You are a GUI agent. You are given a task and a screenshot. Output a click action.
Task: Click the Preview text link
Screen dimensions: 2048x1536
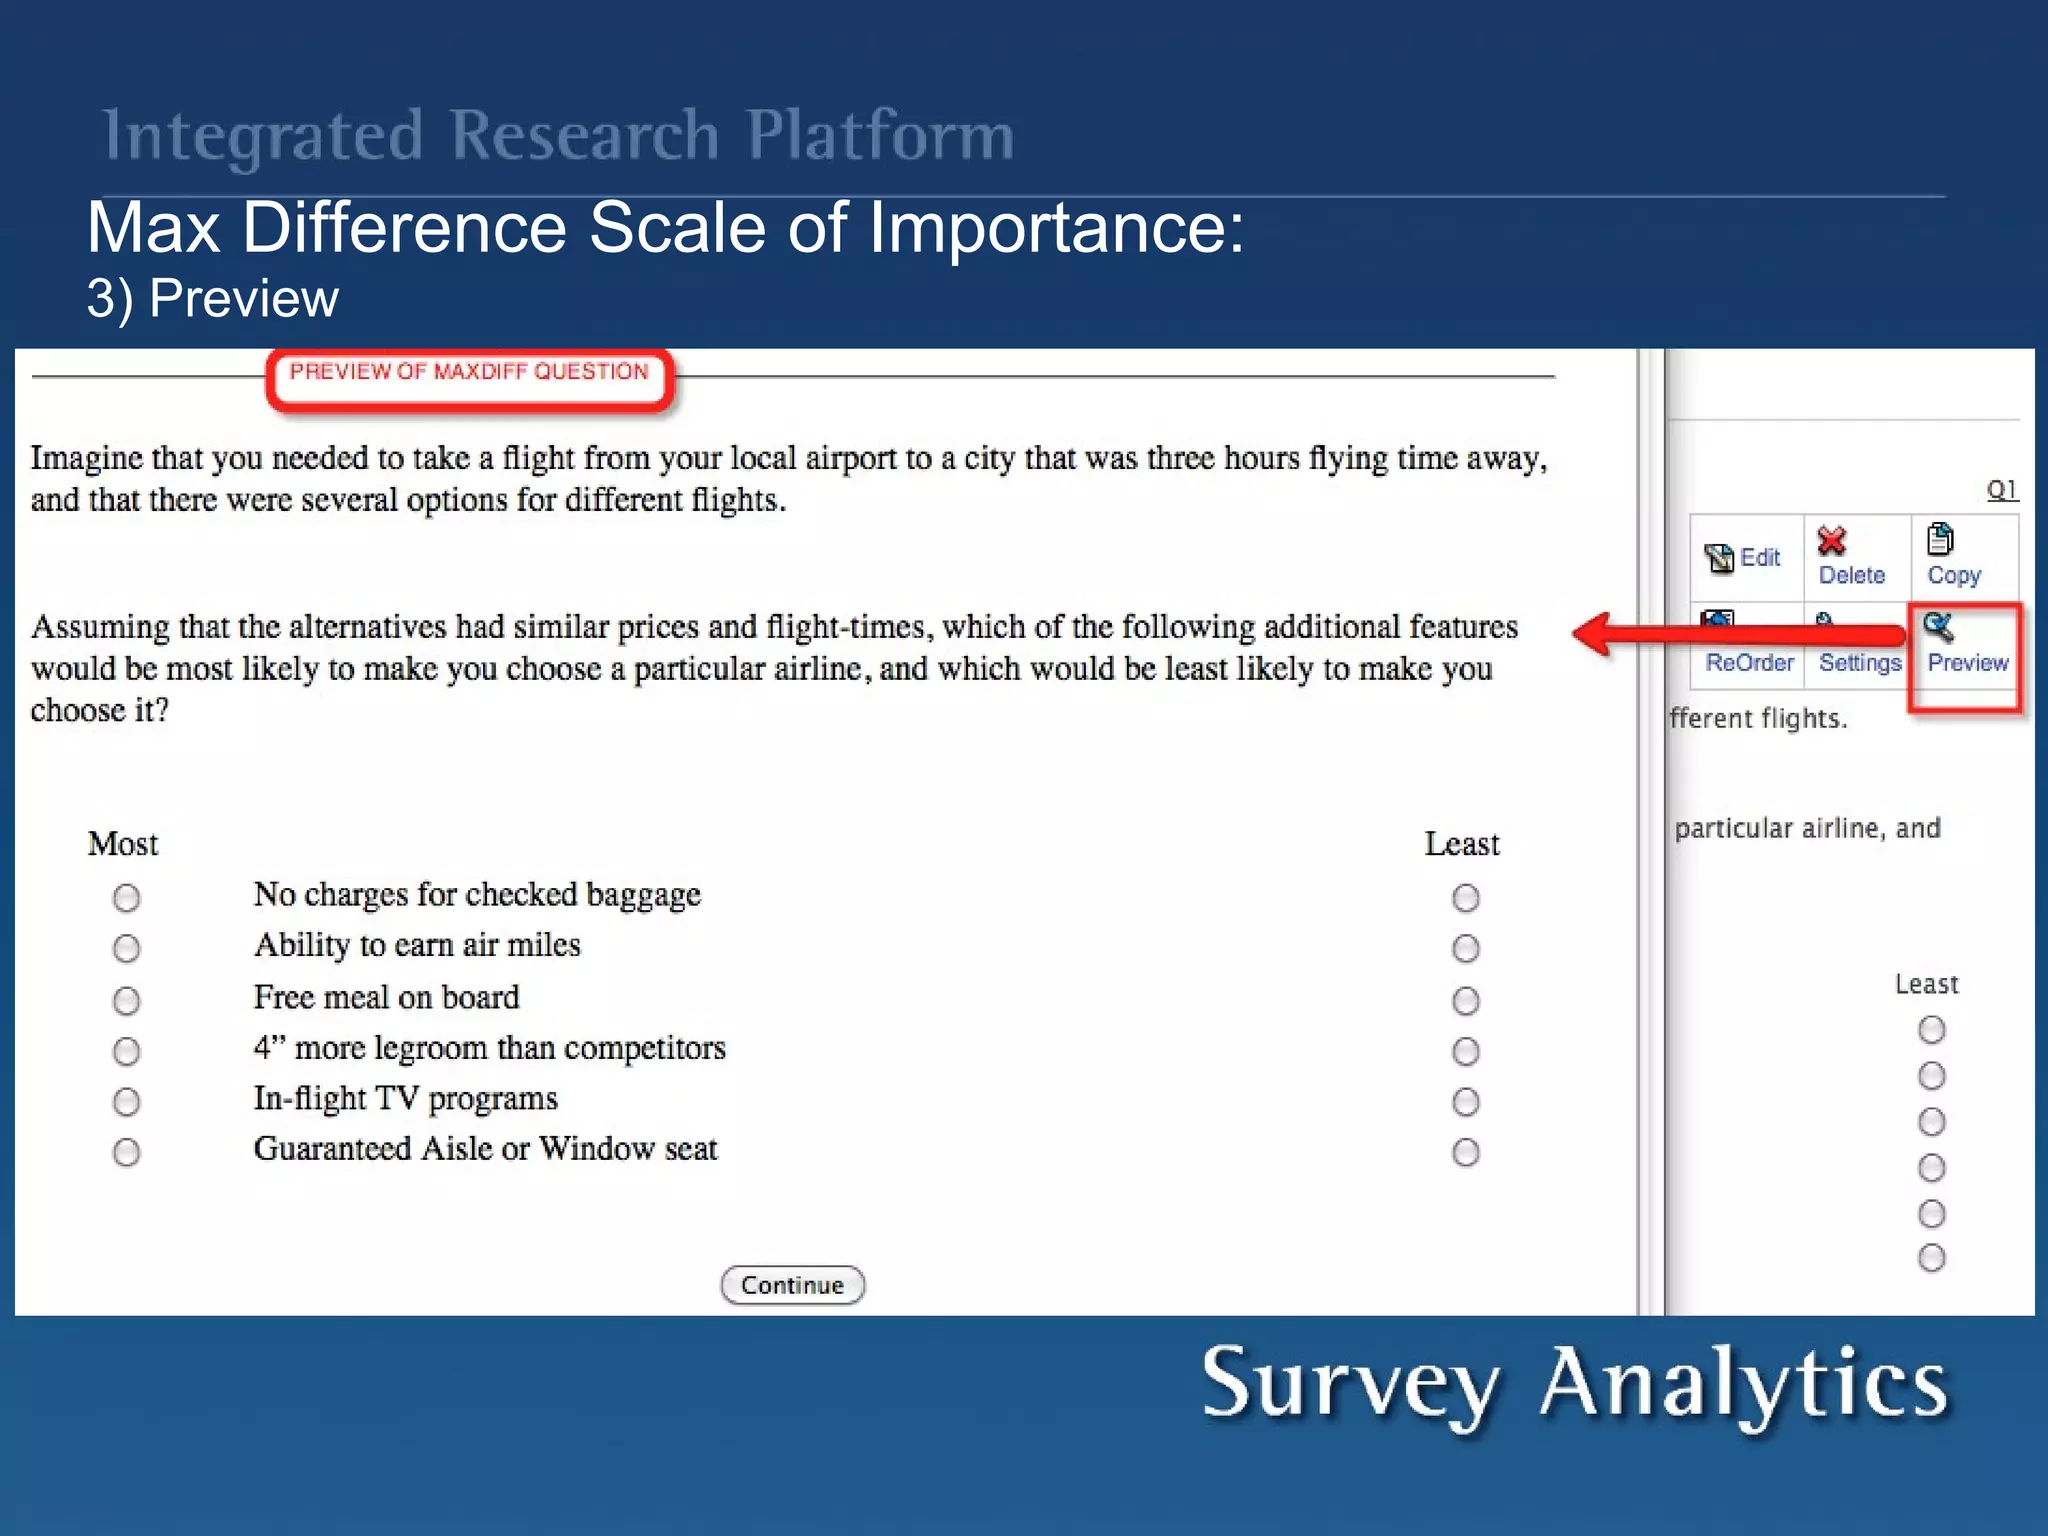(x=1967, y=663)
